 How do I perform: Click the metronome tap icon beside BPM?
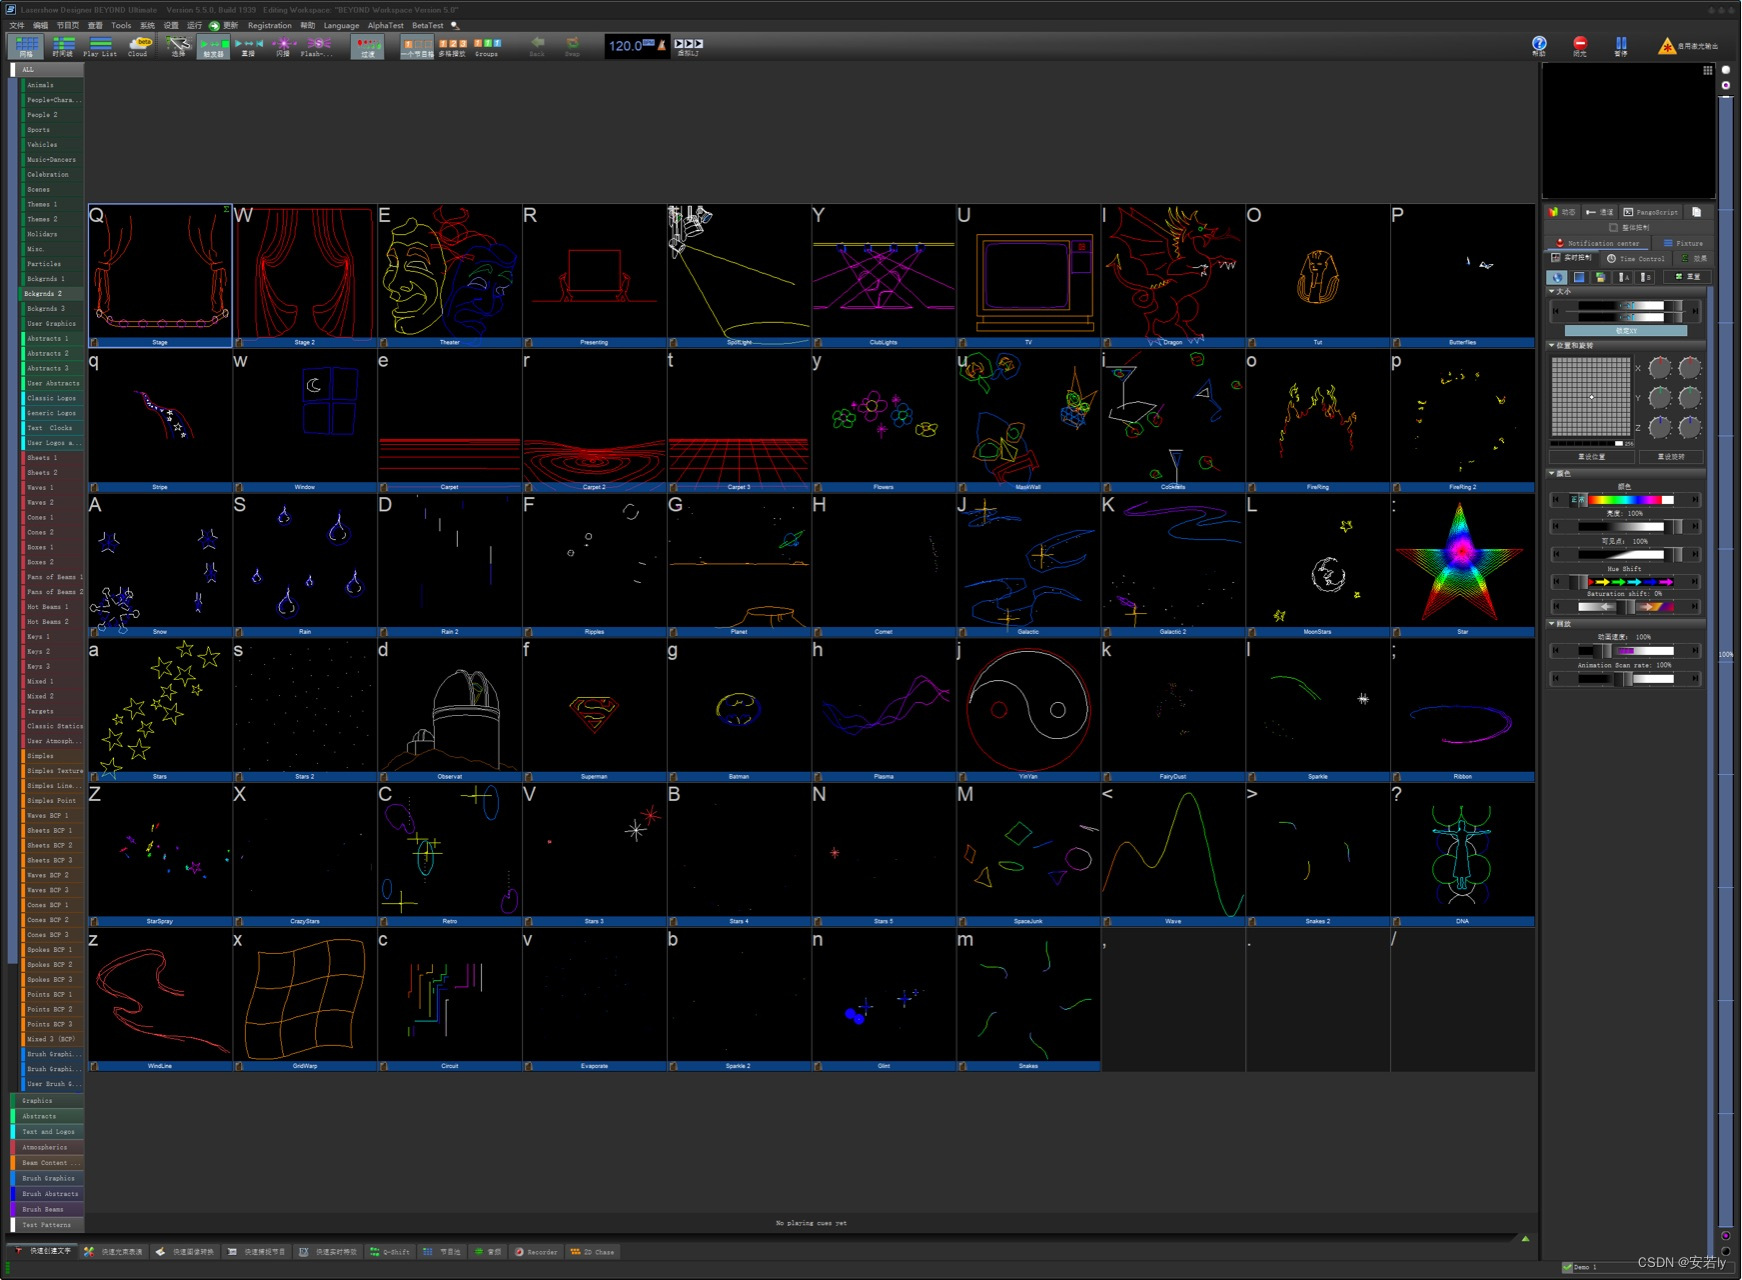pos(661,45)
